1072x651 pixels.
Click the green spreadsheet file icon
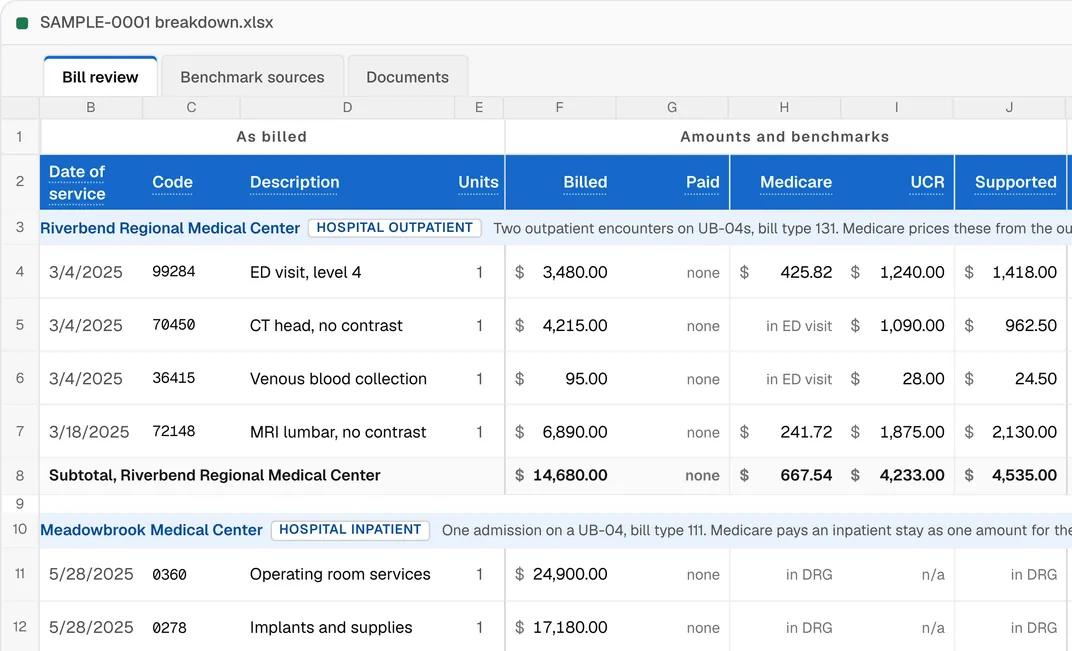click(x=22, y=23)
